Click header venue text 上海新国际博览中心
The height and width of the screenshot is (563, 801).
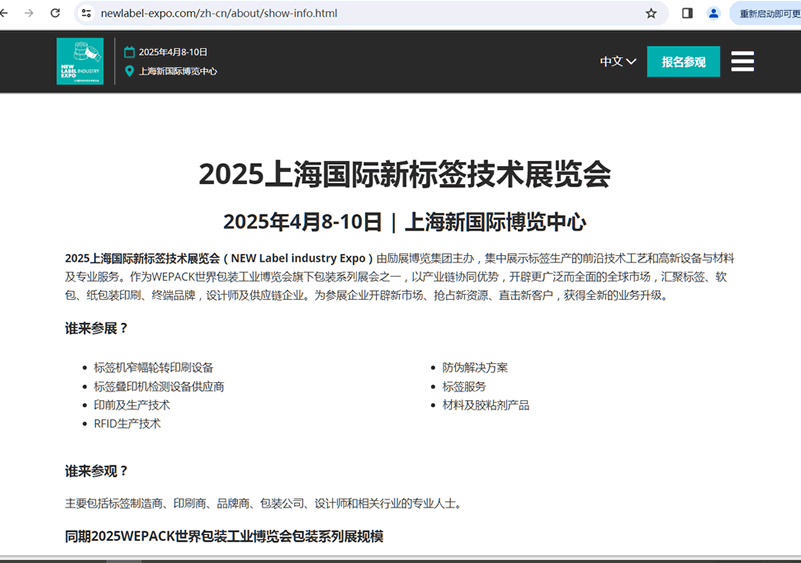tap(178, 71)
